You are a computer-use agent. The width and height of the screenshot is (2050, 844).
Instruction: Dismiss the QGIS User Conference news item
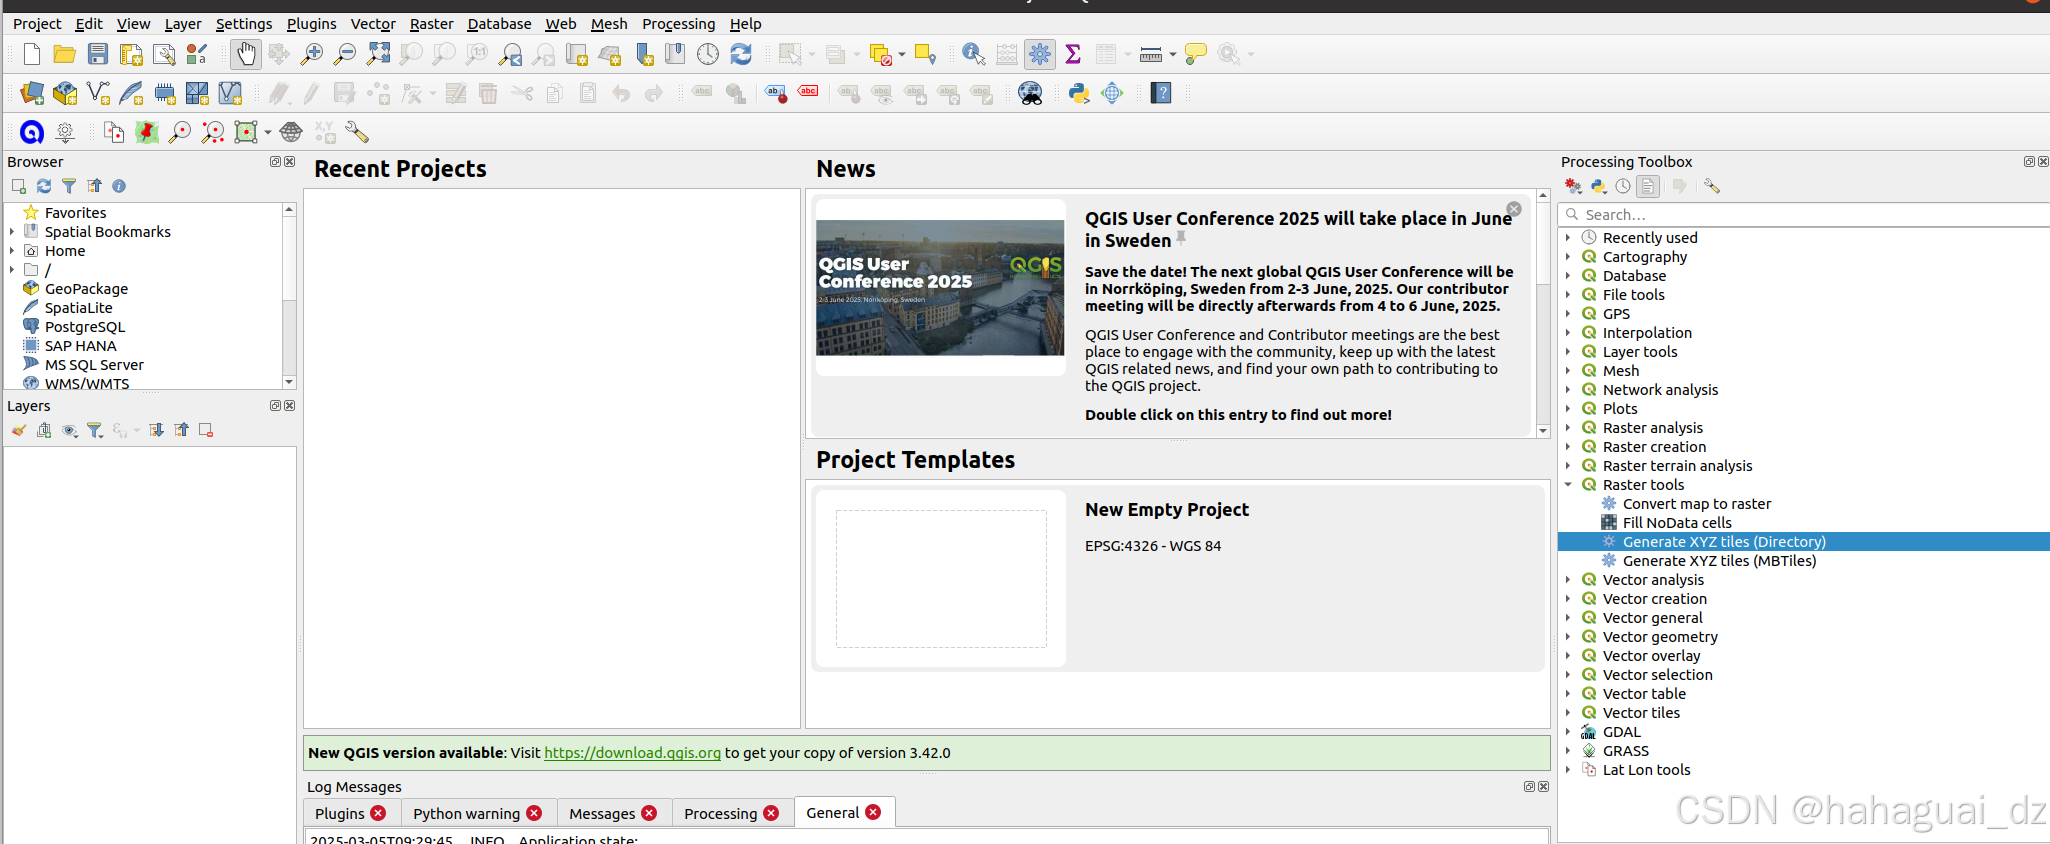tap(1514, 209)
